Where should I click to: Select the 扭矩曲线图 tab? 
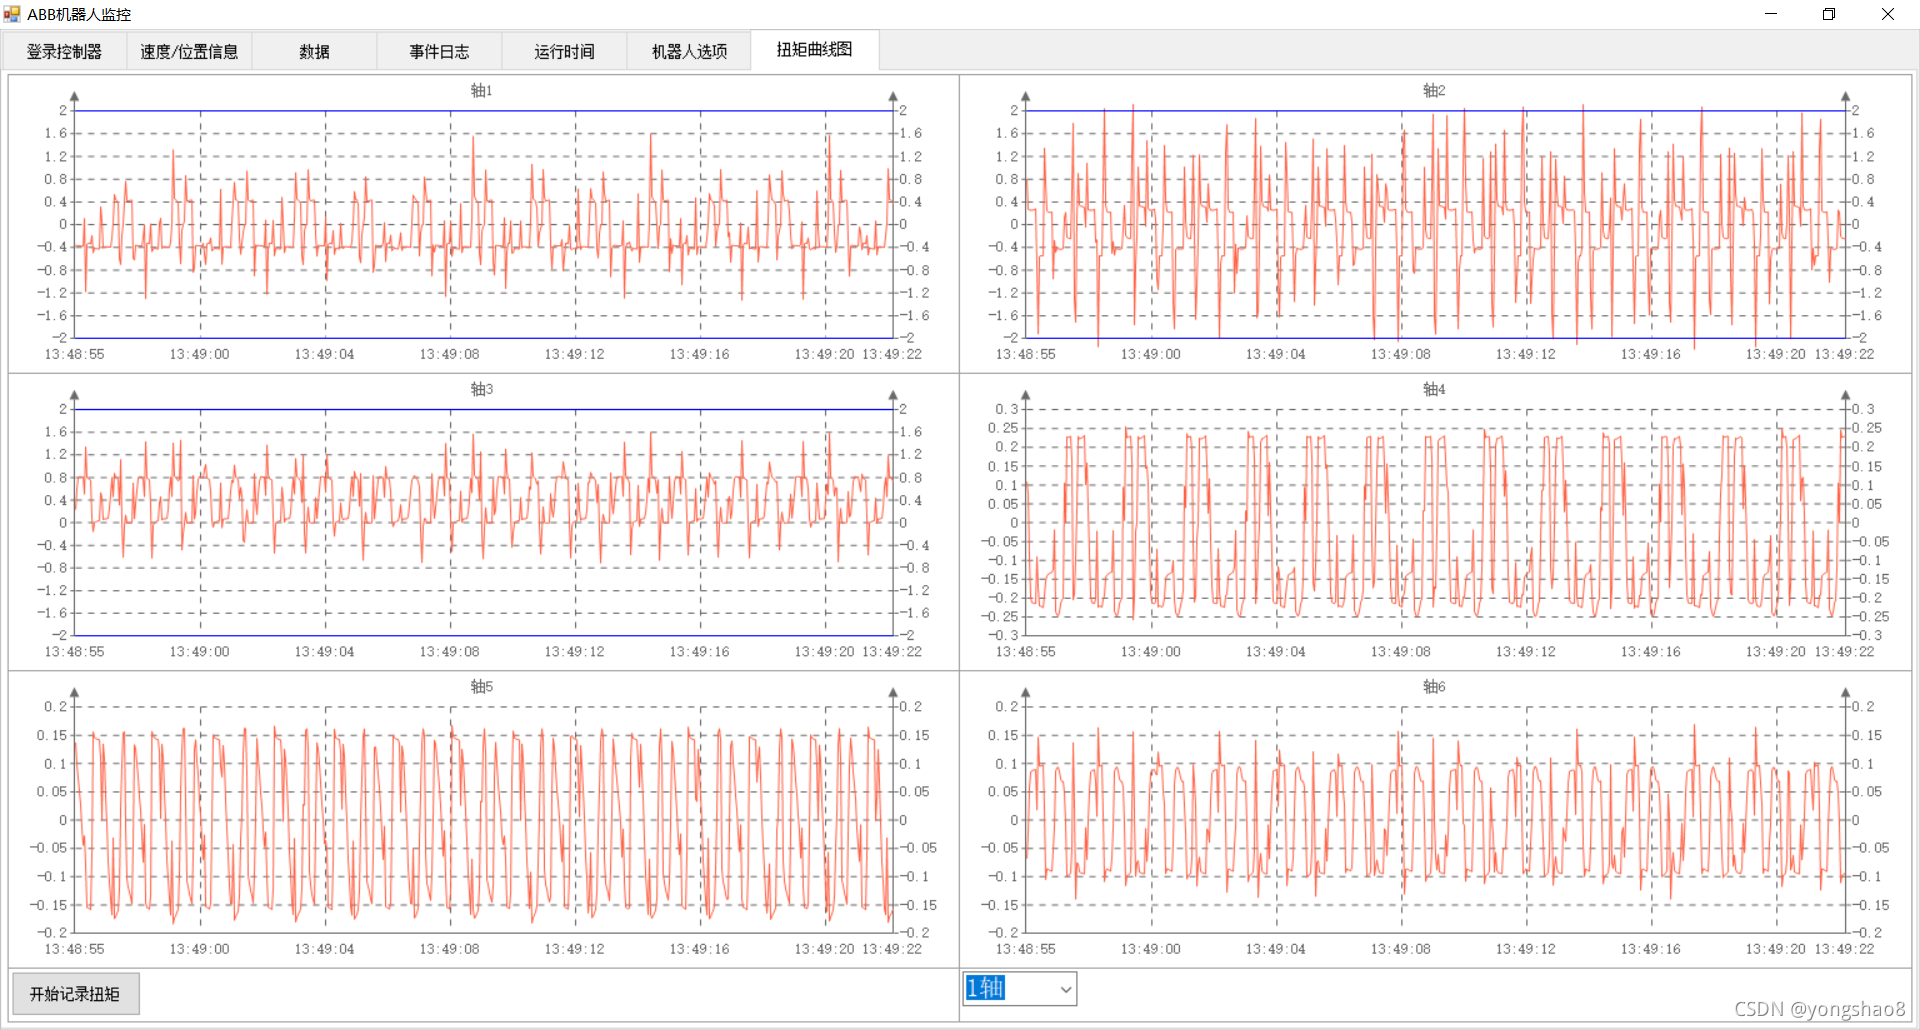tap(814, 49)
